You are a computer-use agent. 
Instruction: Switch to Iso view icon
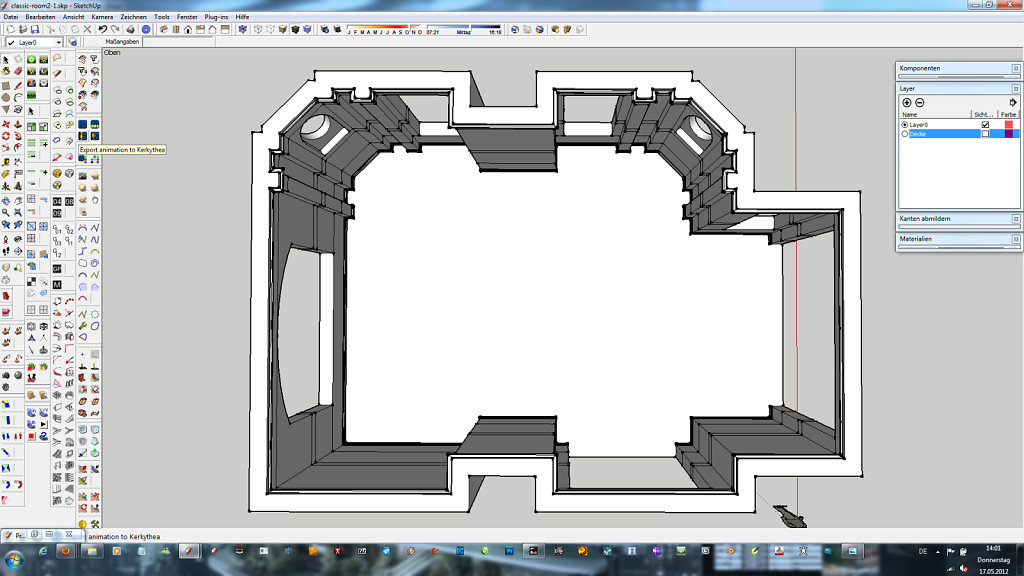tap(163, 29)
